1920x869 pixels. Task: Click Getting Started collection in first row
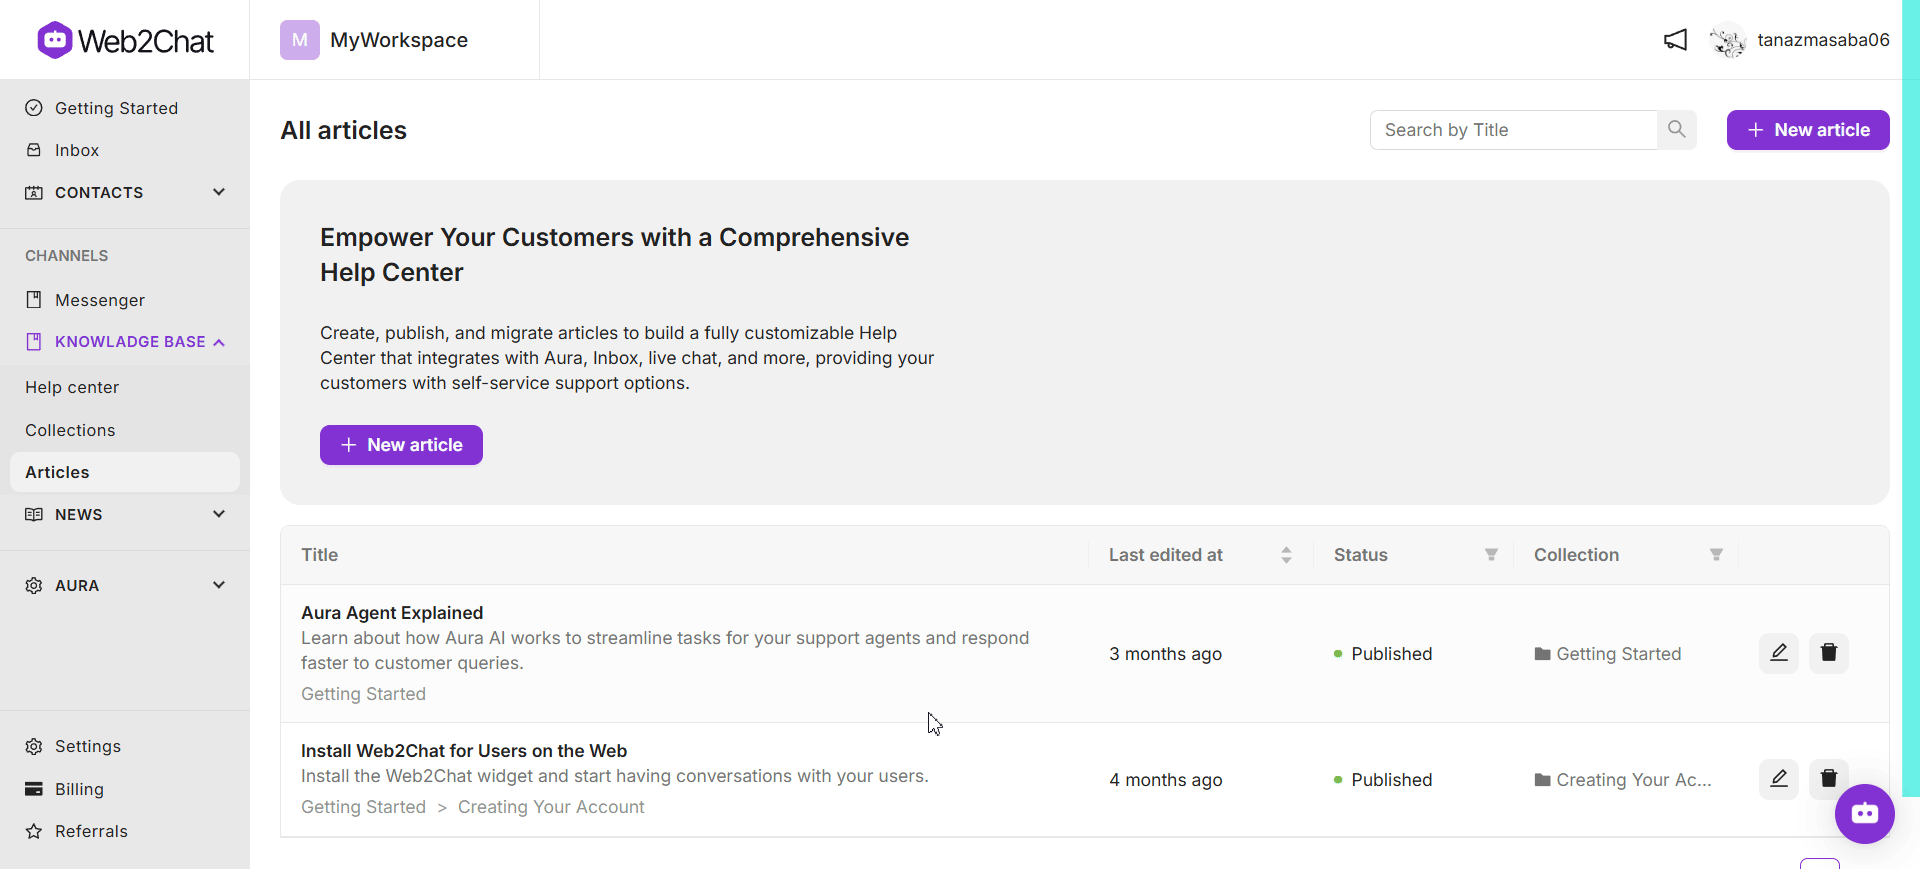(x=1618, y=654)
